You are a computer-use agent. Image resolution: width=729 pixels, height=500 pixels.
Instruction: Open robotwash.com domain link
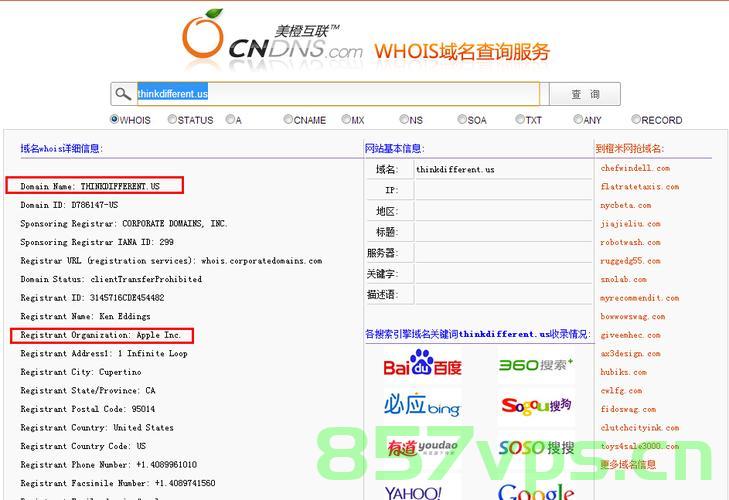pos(630,242)
